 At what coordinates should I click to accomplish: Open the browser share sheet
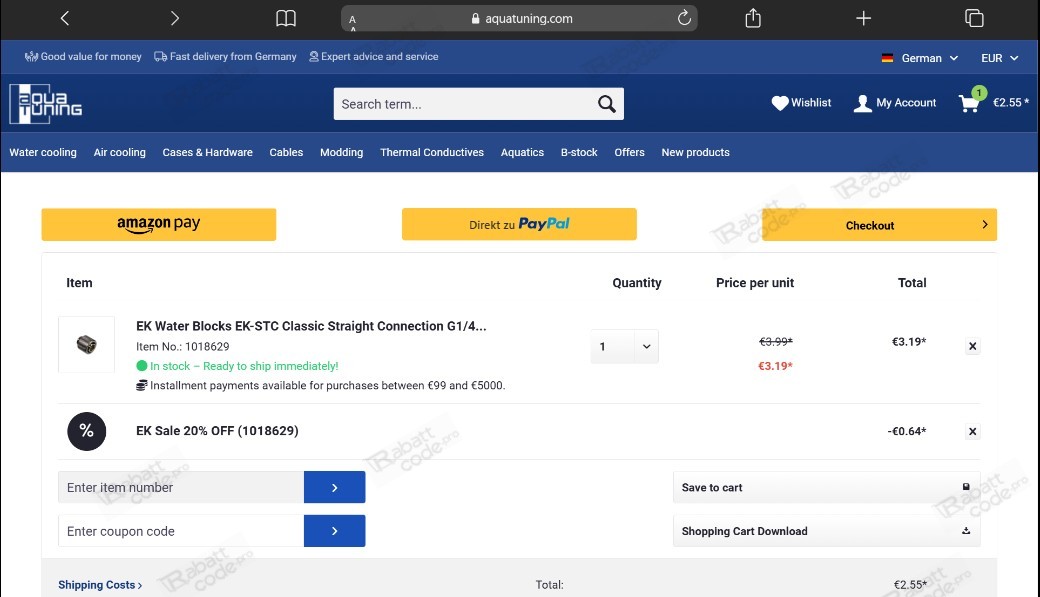[751, 17]
